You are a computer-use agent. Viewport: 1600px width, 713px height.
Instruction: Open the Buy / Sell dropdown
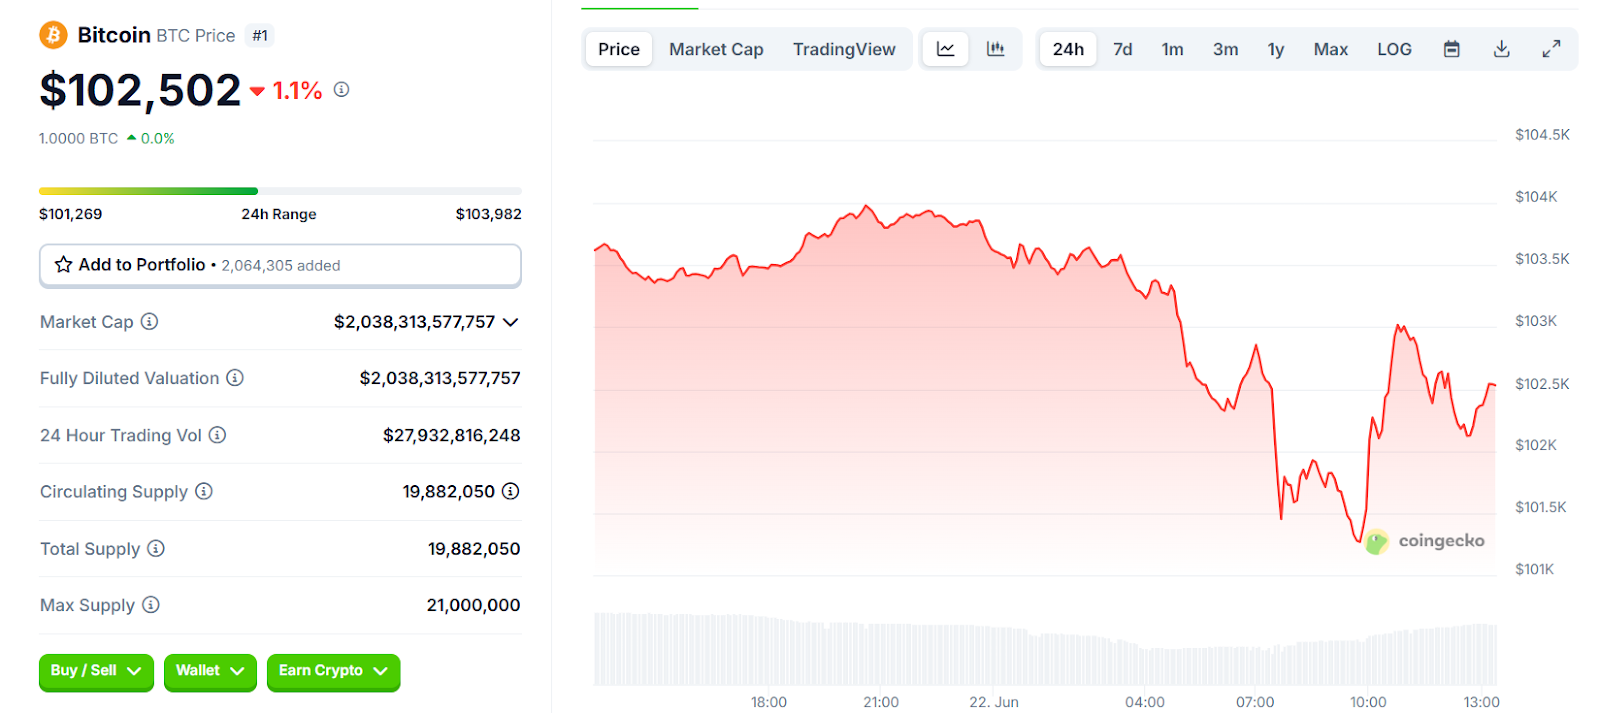96,671
